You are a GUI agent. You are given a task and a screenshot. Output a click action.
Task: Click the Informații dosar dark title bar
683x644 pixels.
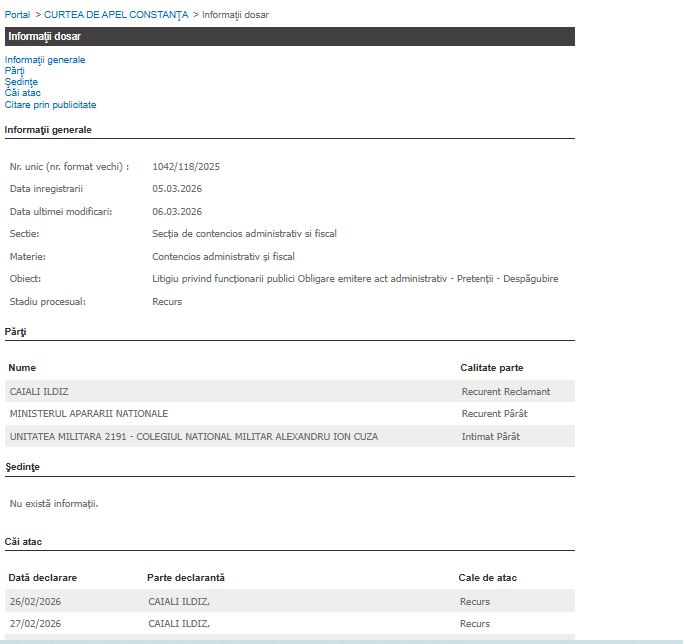pos(289,37)
